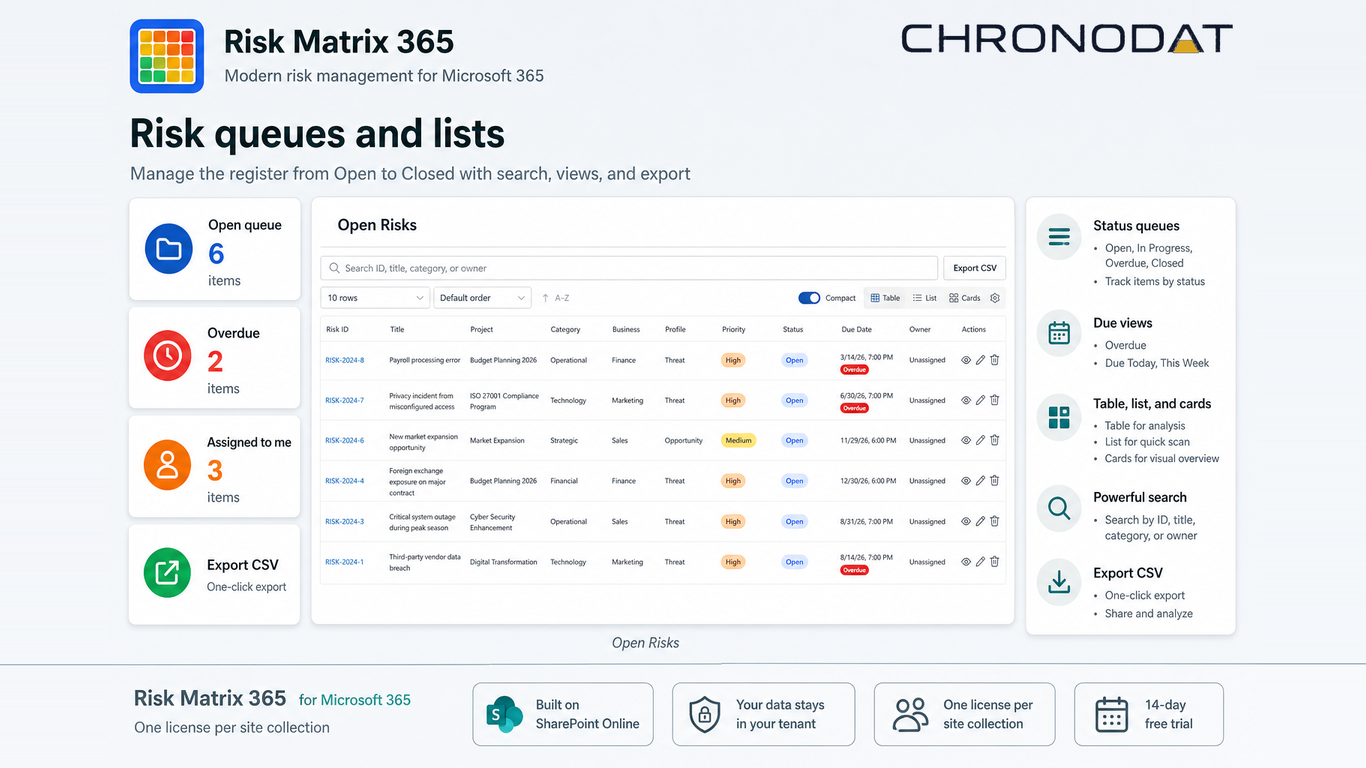View RISK-2024-6 via its eye icon
Viewport: 1366px width, 768px height.
click(x=966, y=440)
